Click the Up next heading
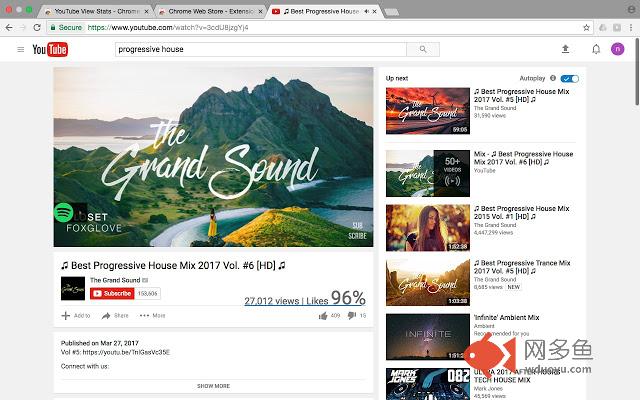The height and width of the screenshot is (400, 640). pos(397,78)
